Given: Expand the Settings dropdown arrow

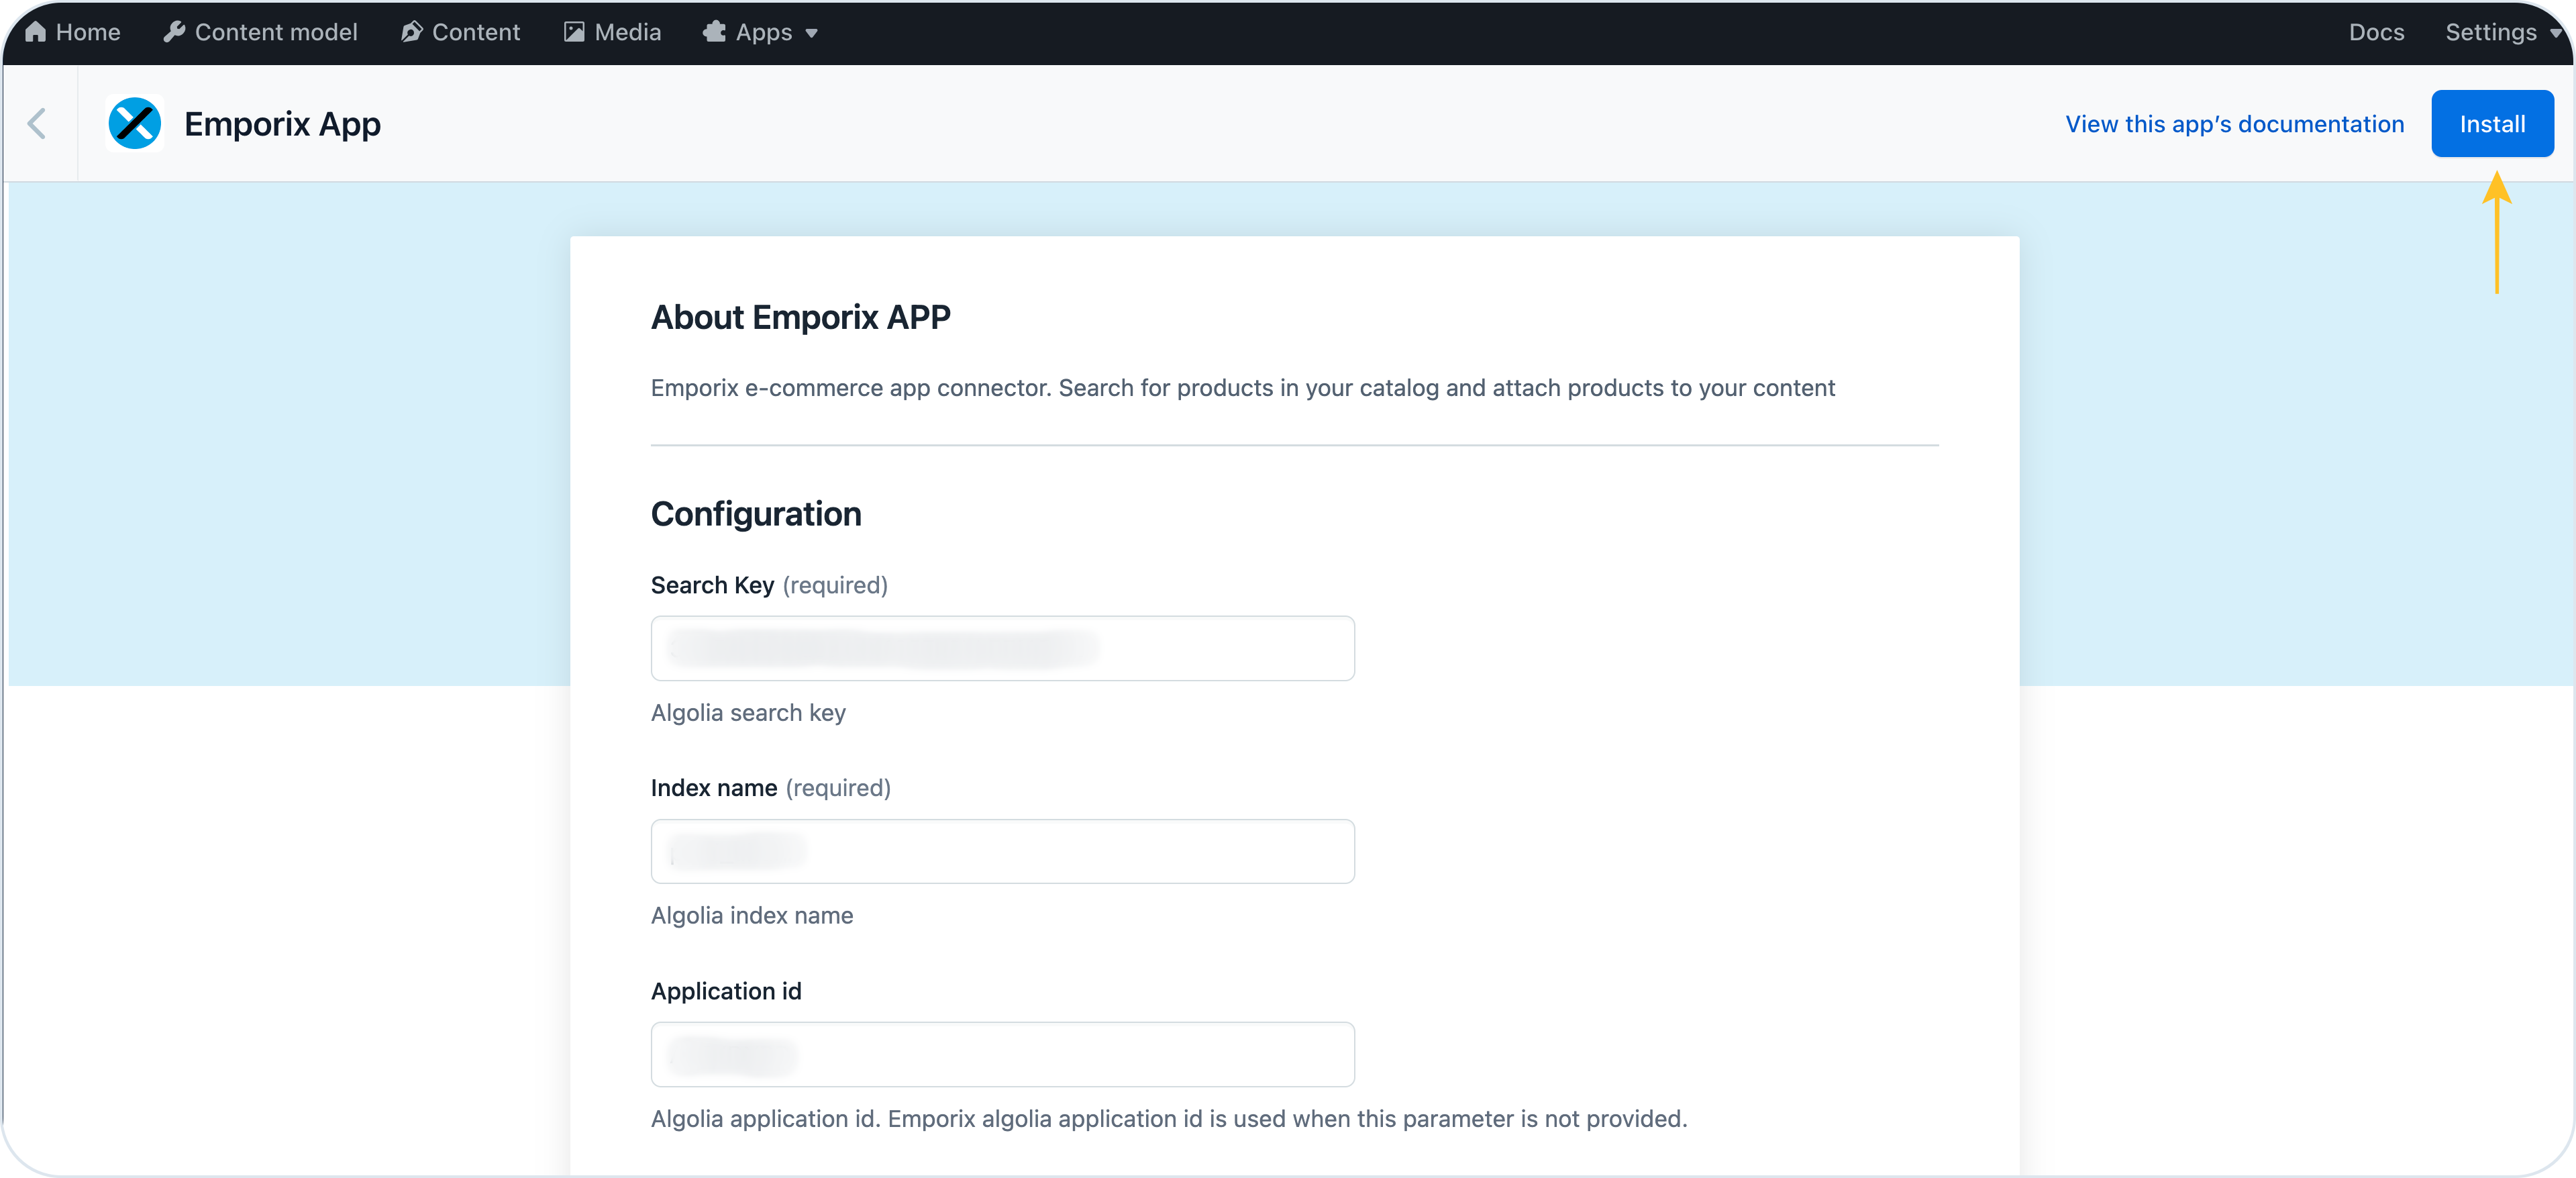Looking at the screenshot, I should coord(2556,32).
